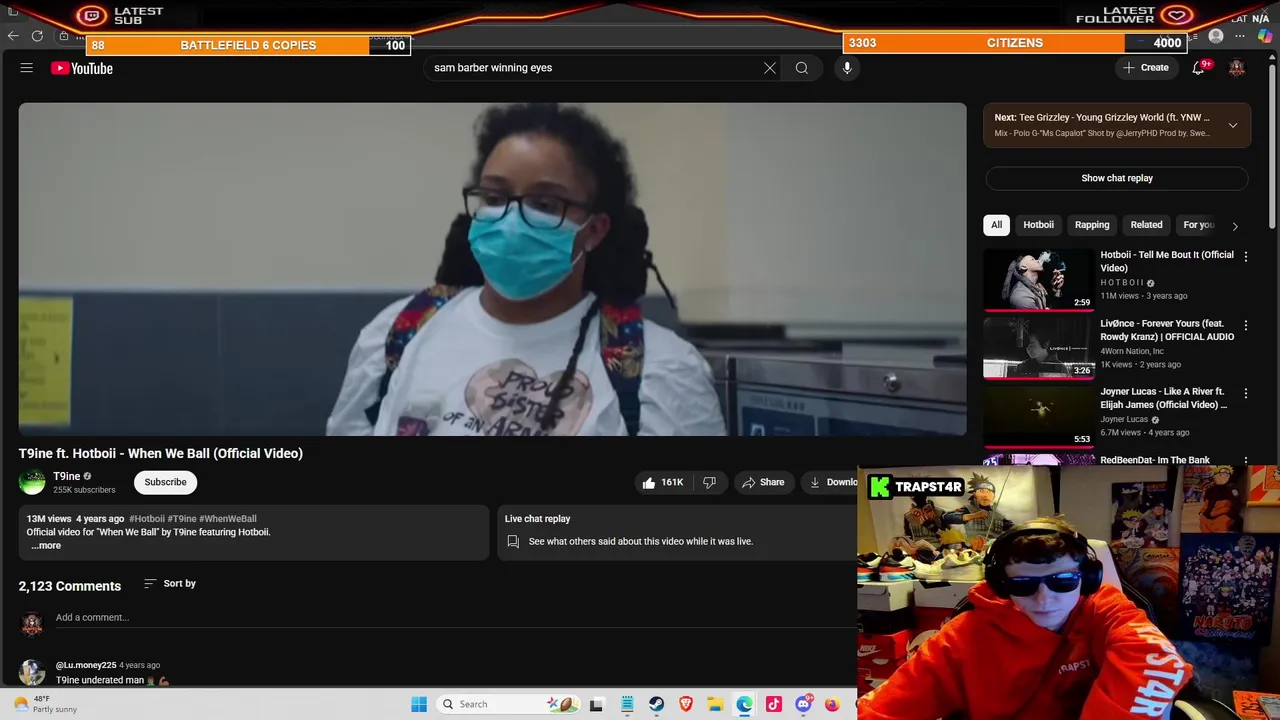Open the Windows Start menu
The image size is (1280, 720).
(x=419, y=704)
